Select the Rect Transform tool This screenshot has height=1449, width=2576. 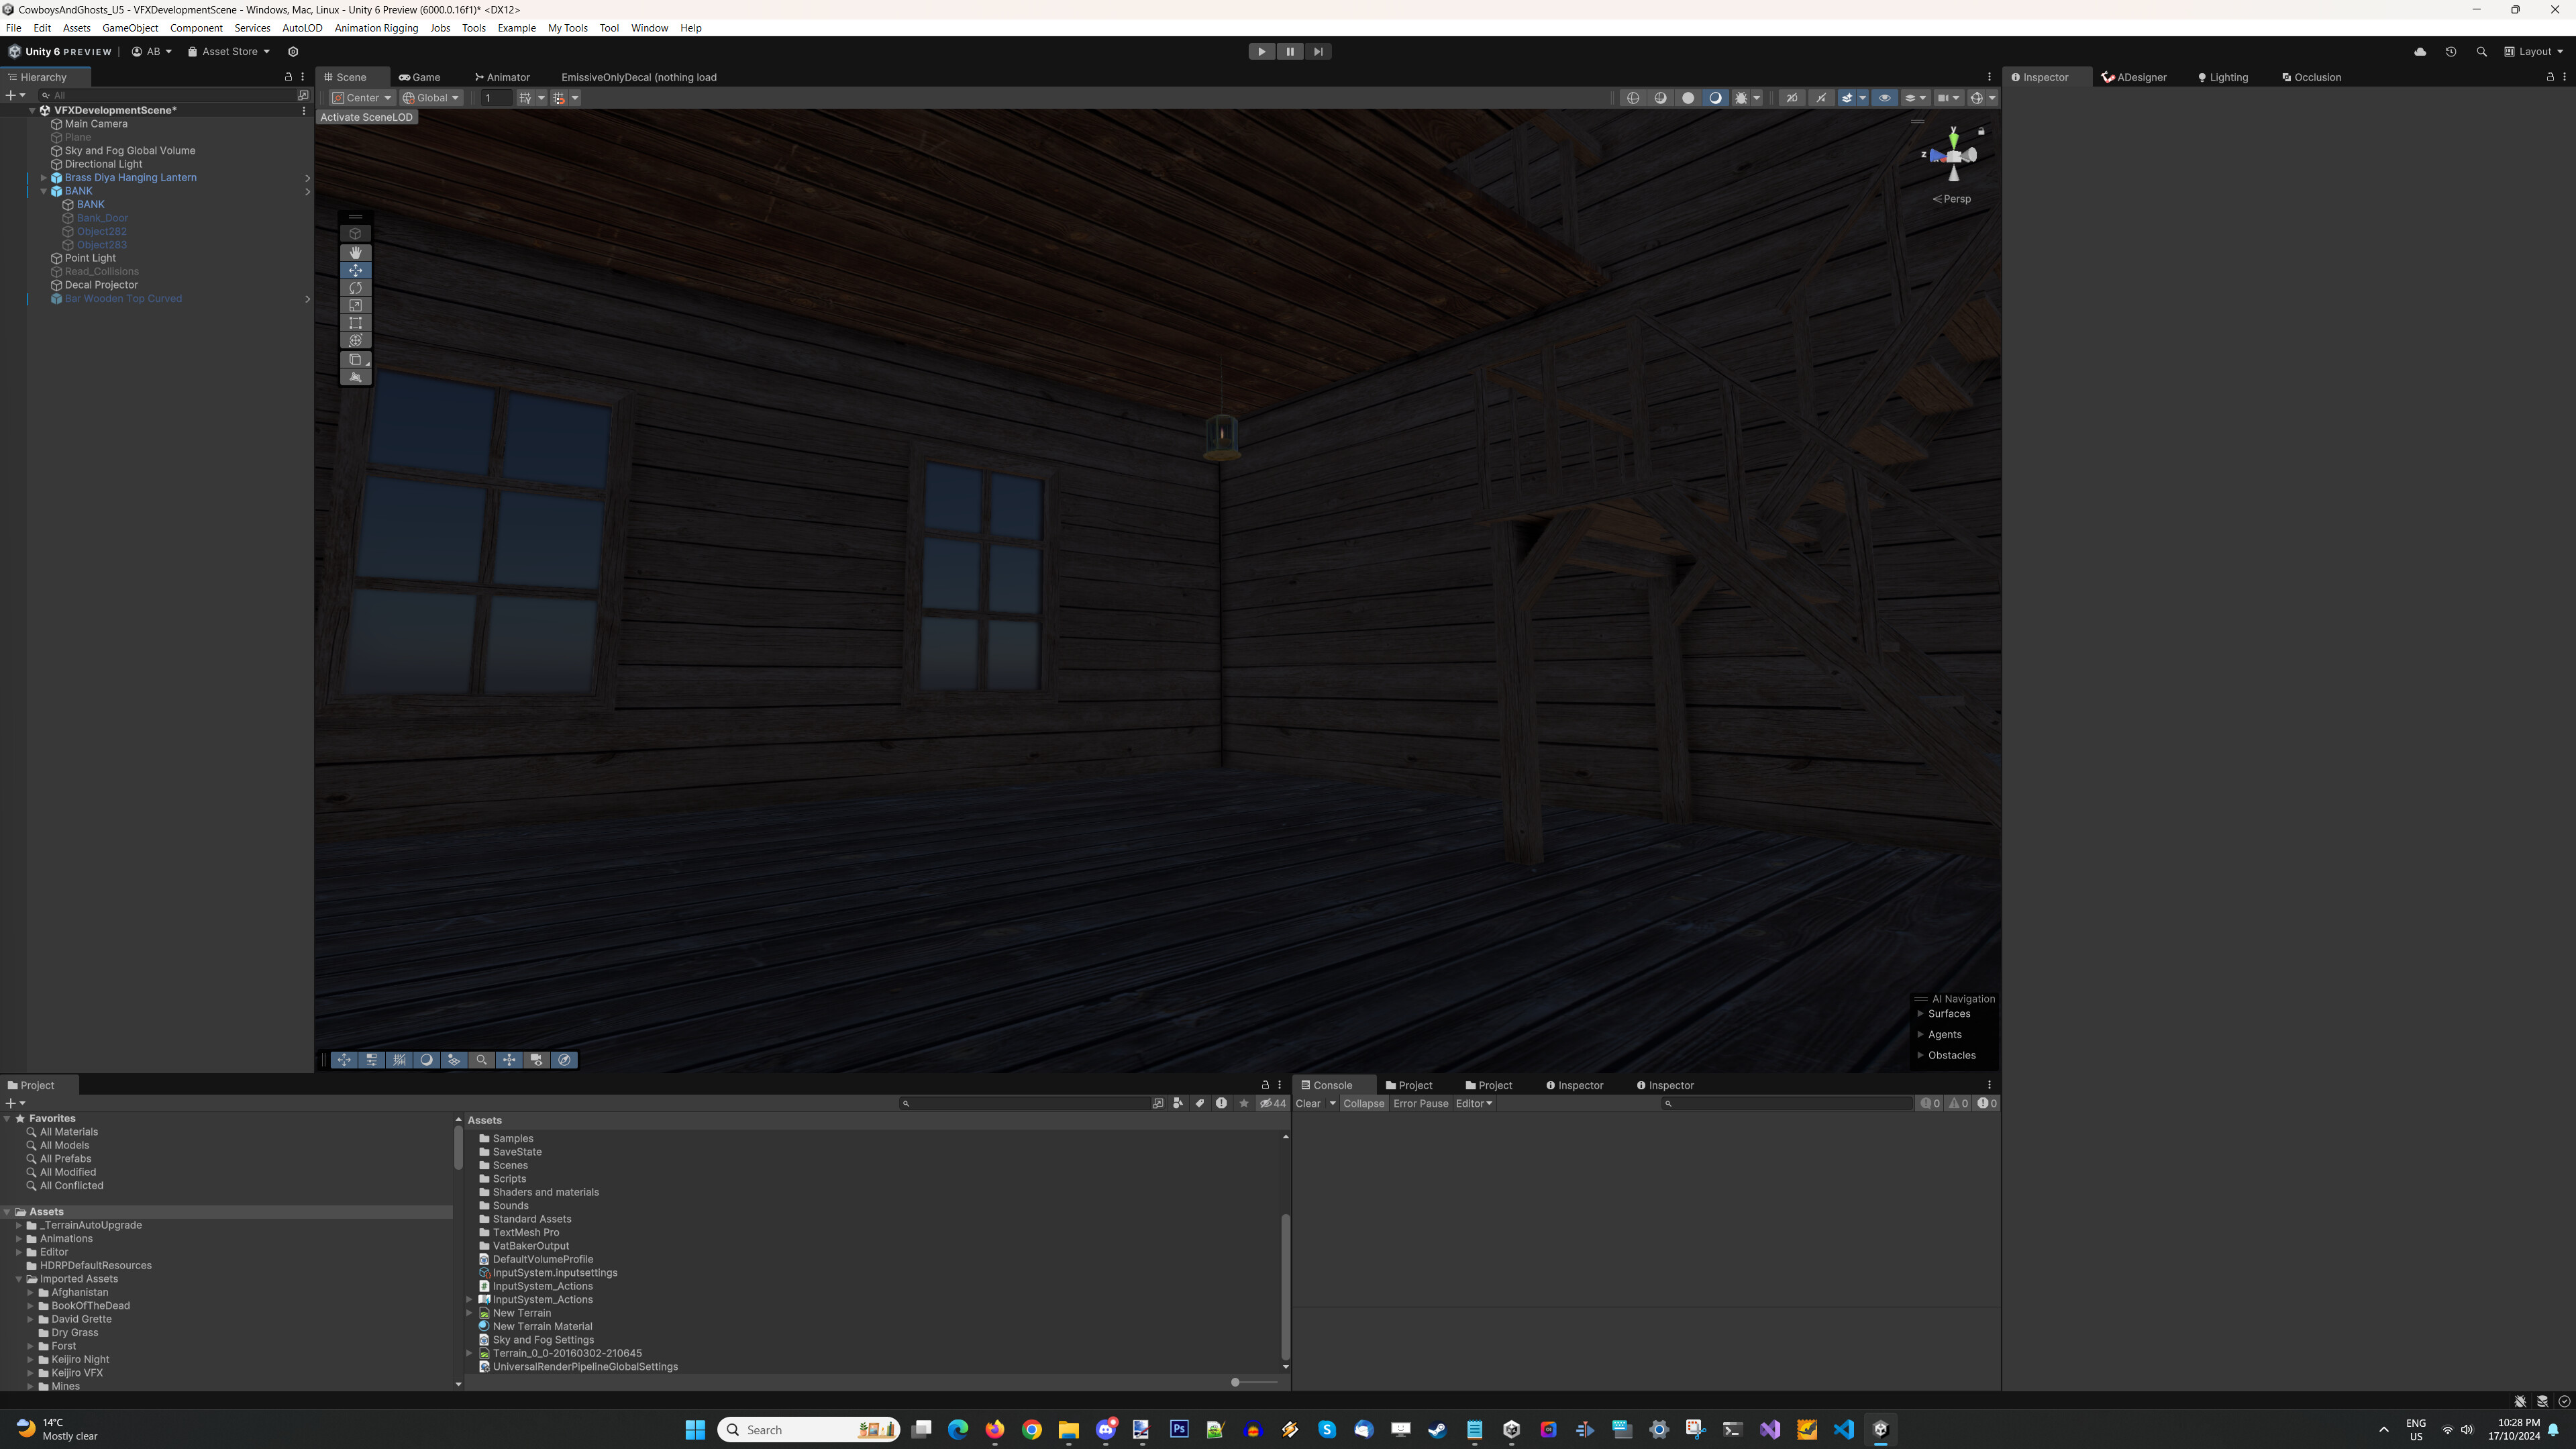(355, 322)
